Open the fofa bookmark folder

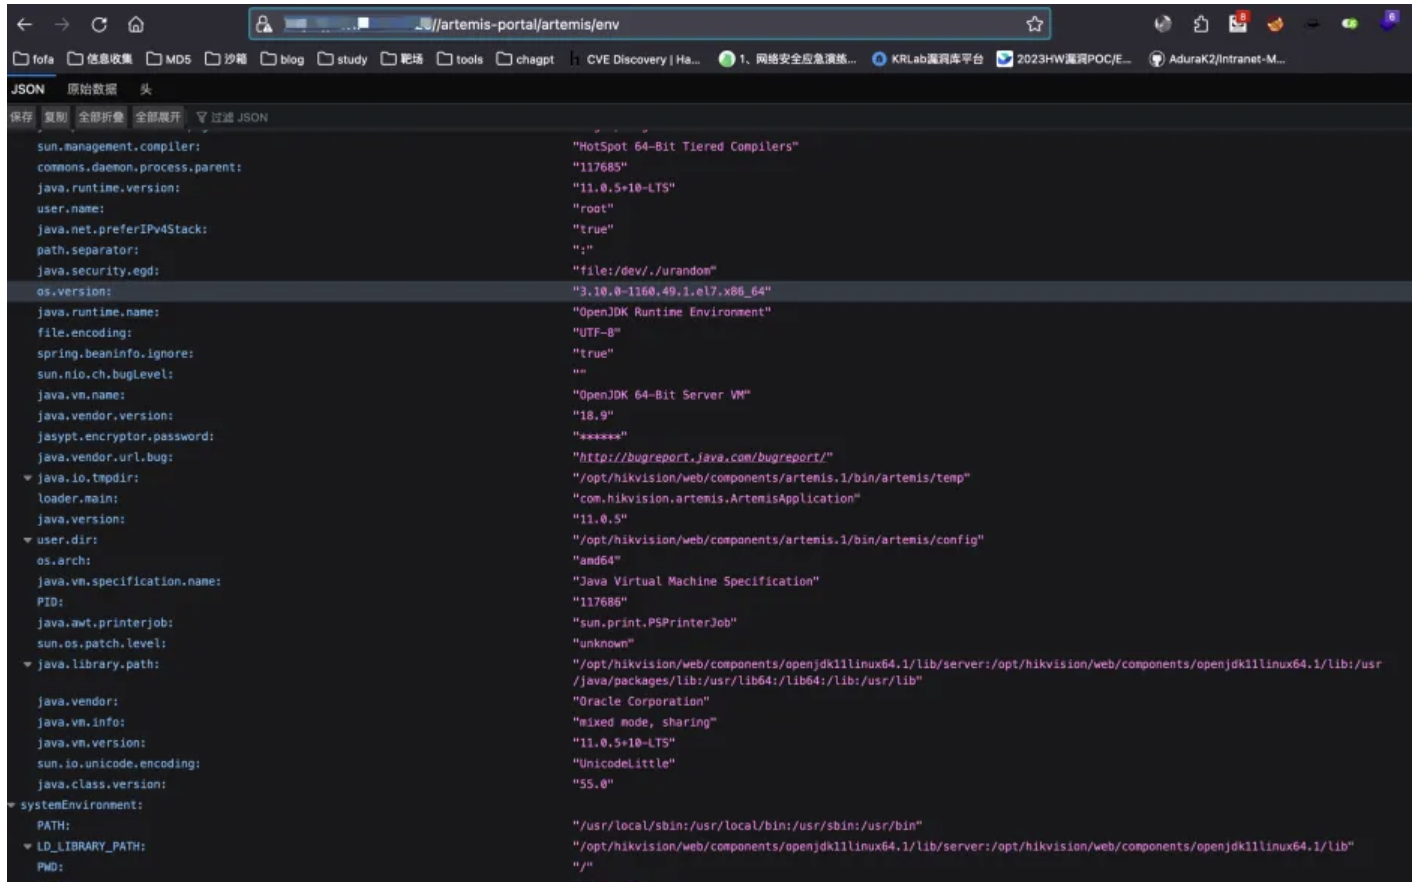click(33, 59)
